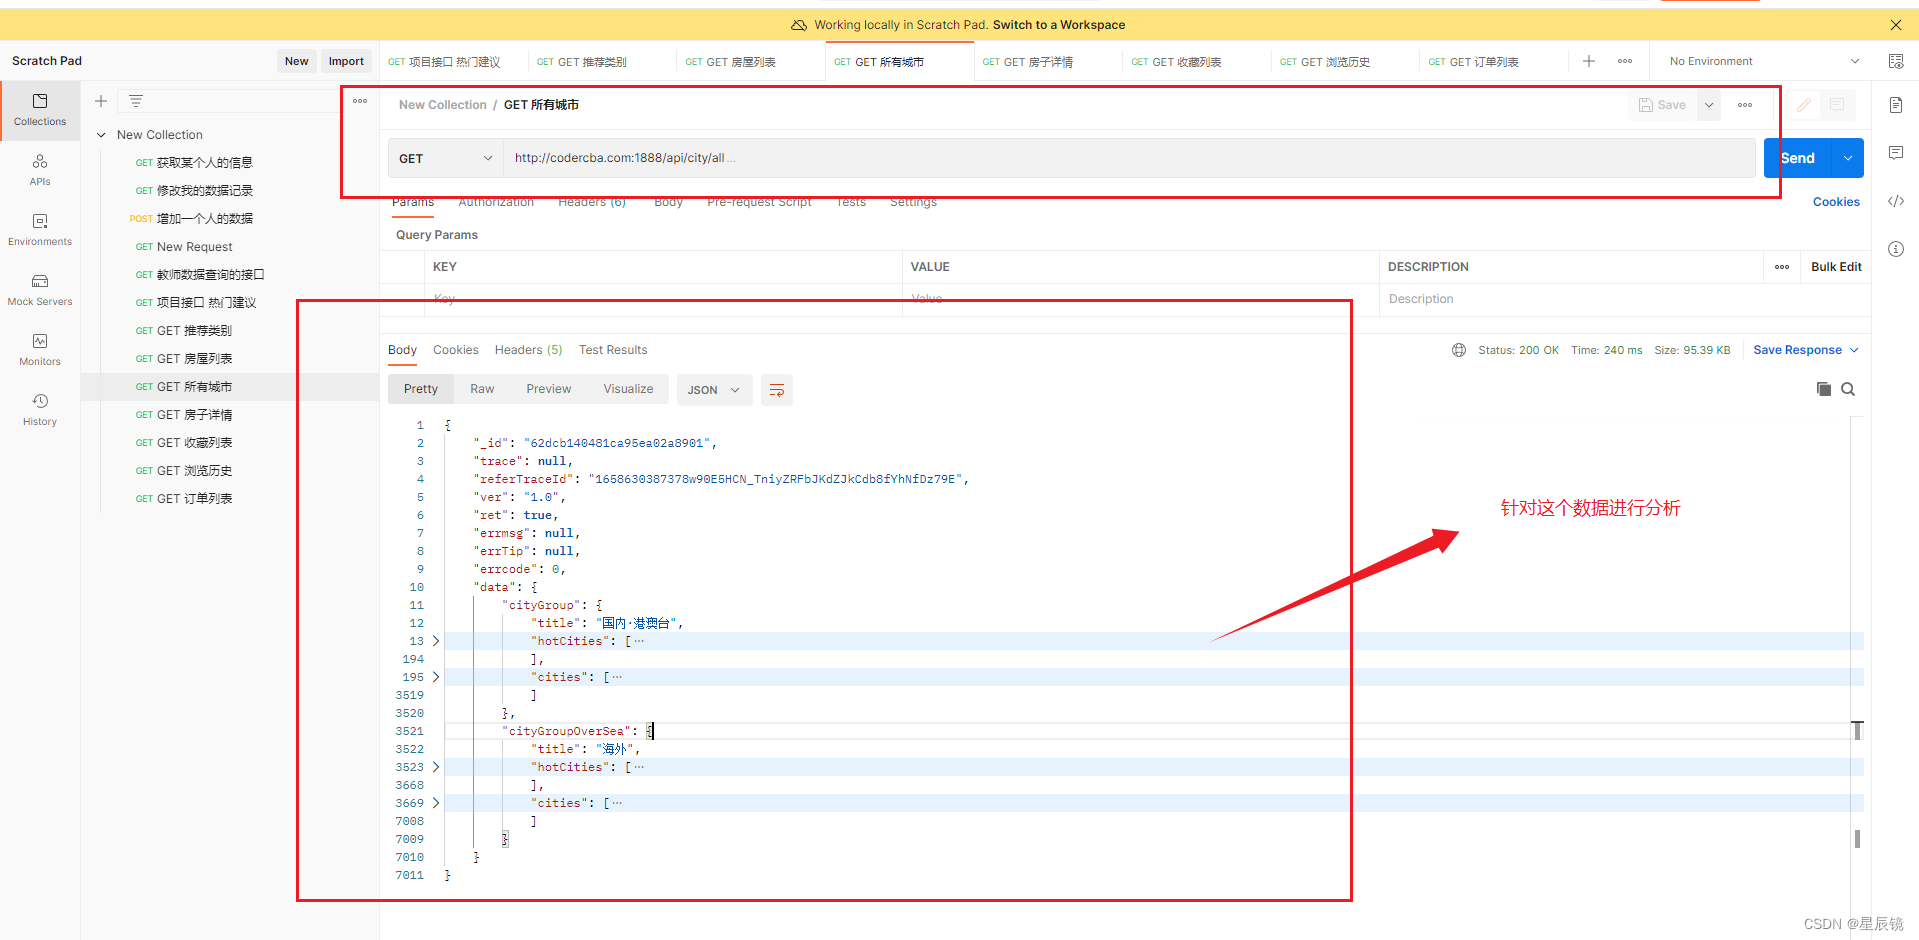Open the Save Response dropdown
The image size is (1919, 940).
click(1806, 350)
